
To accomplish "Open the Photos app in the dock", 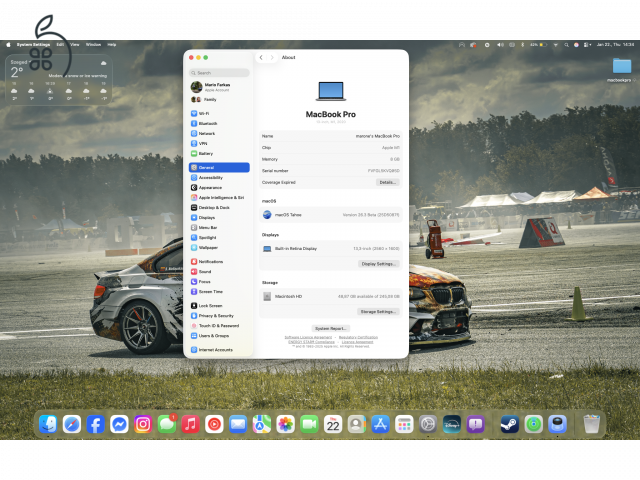I will pyautogui.click(x=285, y=424).
